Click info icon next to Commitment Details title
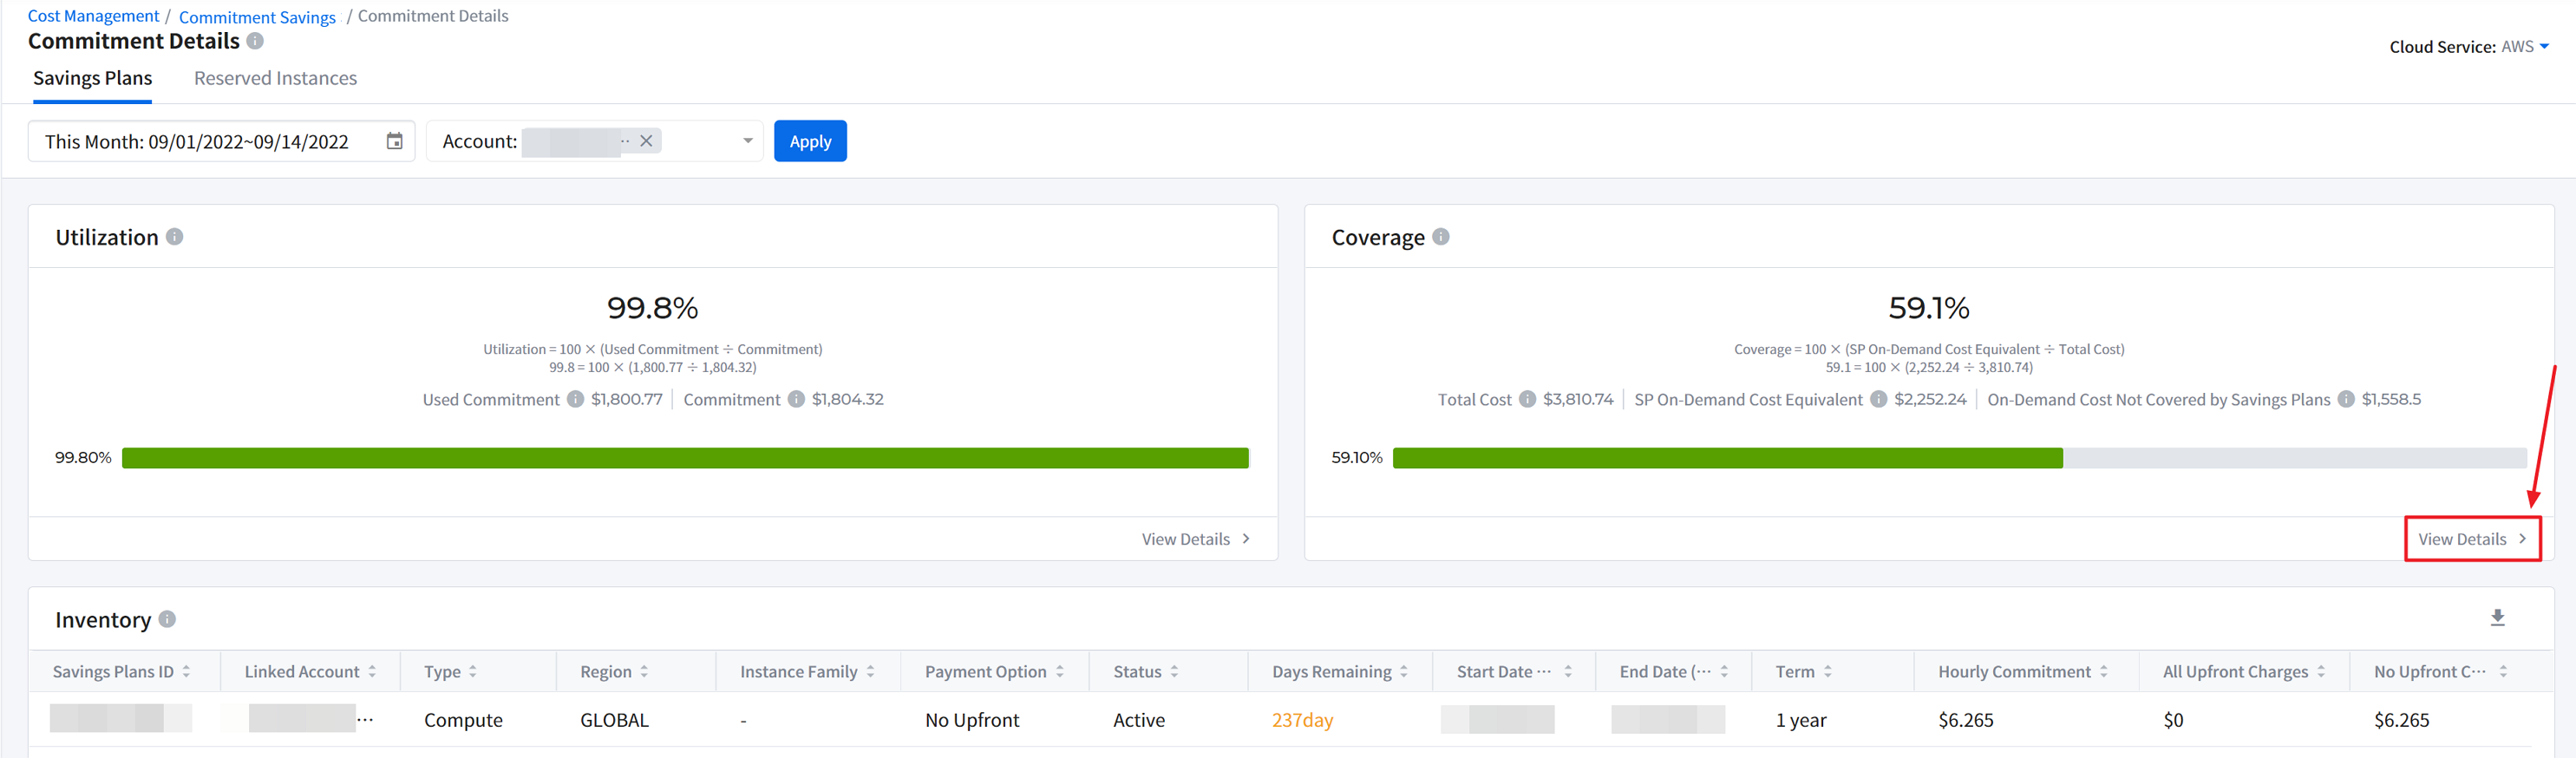The image size is (2576, 758). pos(255,41)
